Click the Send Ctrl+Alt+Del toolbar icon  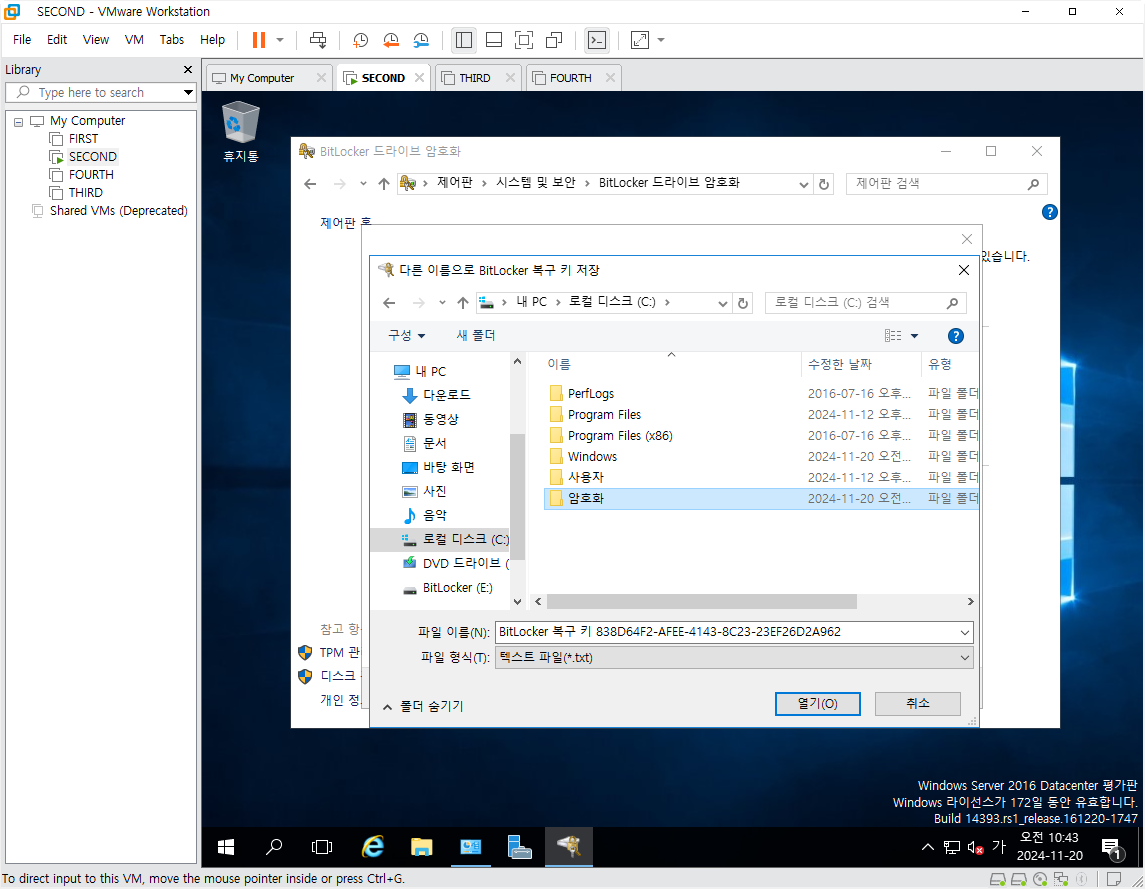[318, 40]
